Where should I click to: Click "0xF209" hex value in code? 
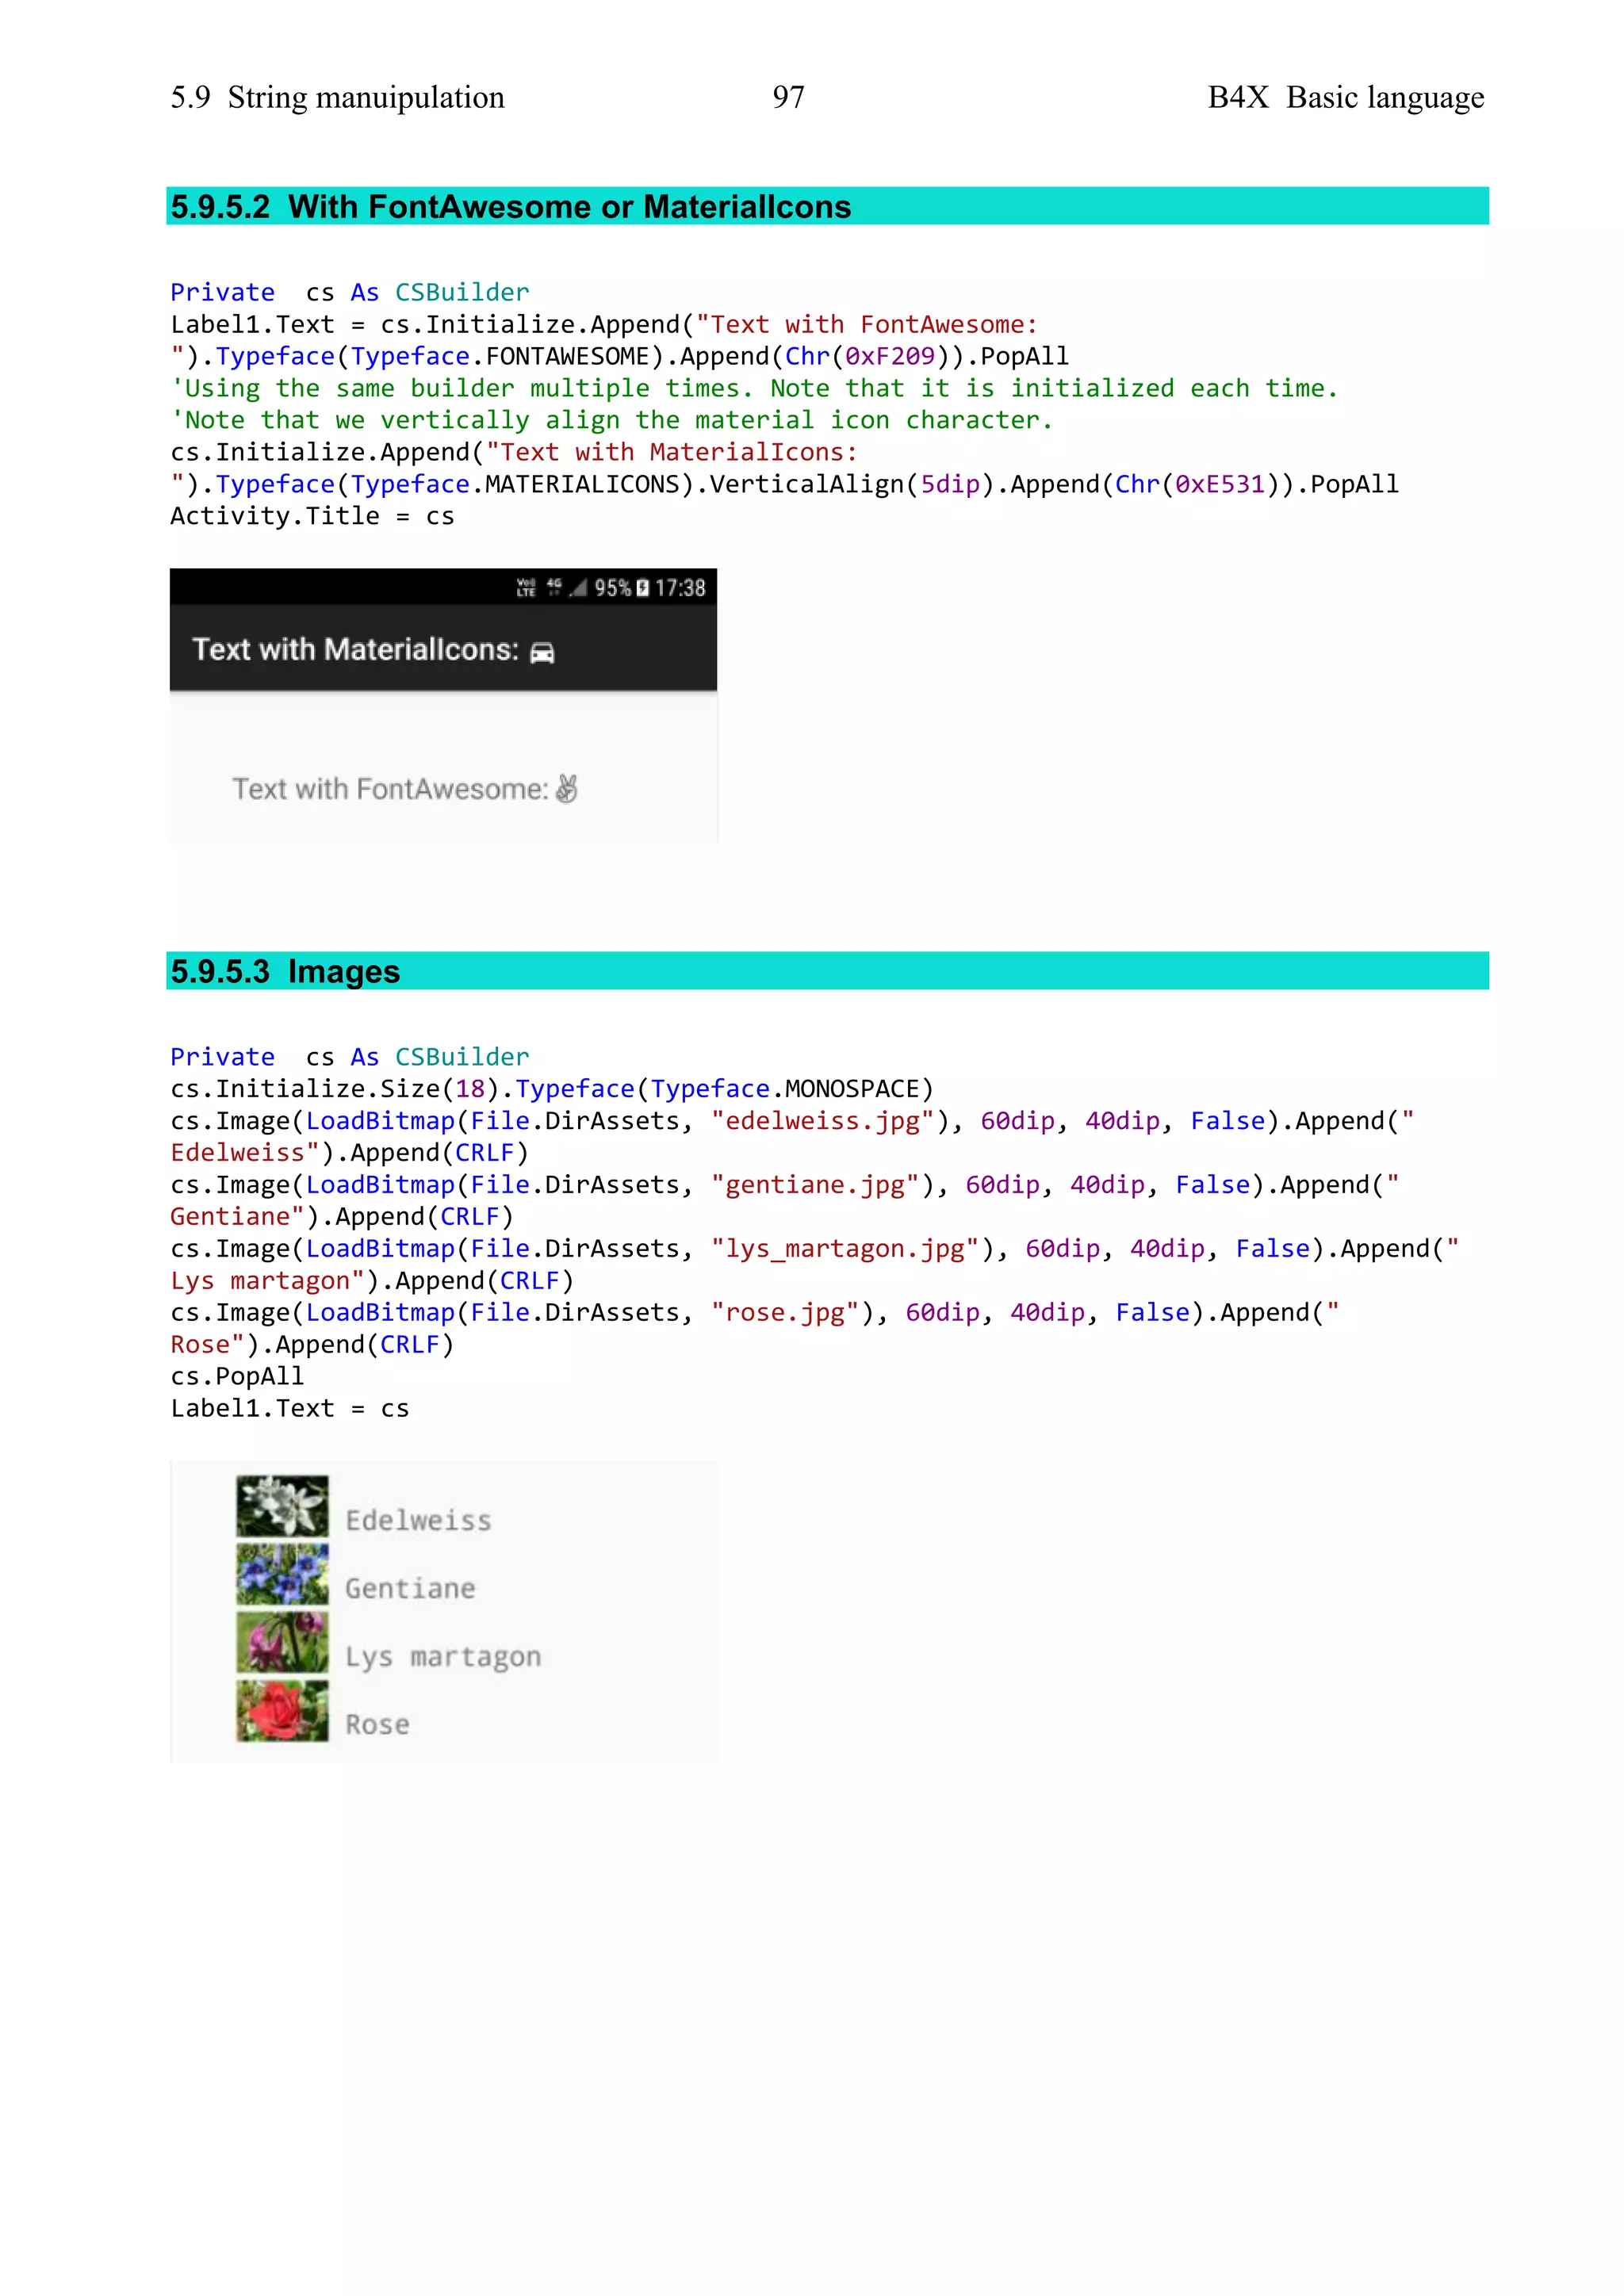(890, 356)
